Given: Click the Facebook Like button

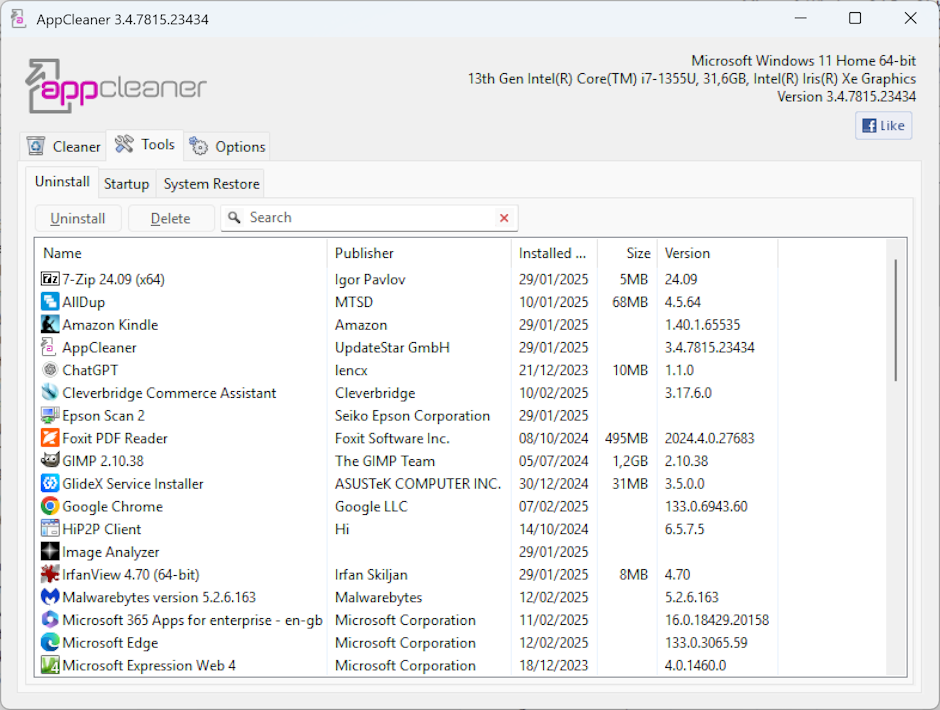Looking at the screenshot, I should tap(883, 125).
